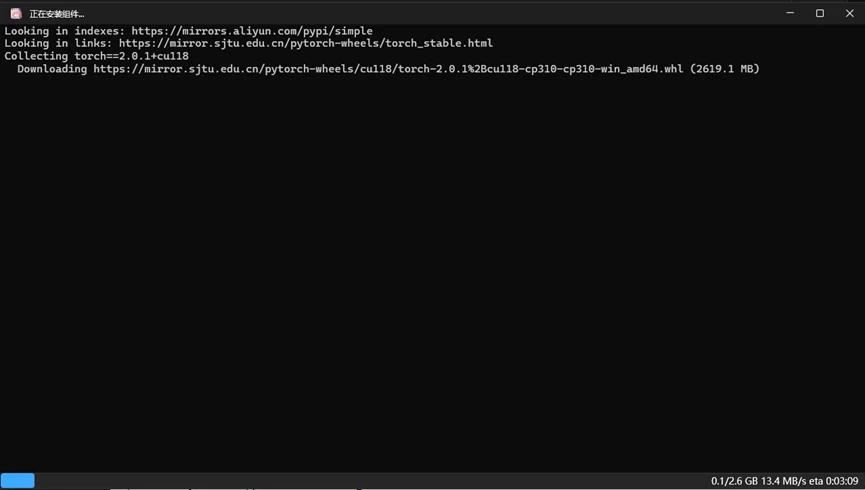Viewport: 865px width, 490px height.
Task: Click the 0.1/2.6 GB downloaded size text
Action: (734, 482)
